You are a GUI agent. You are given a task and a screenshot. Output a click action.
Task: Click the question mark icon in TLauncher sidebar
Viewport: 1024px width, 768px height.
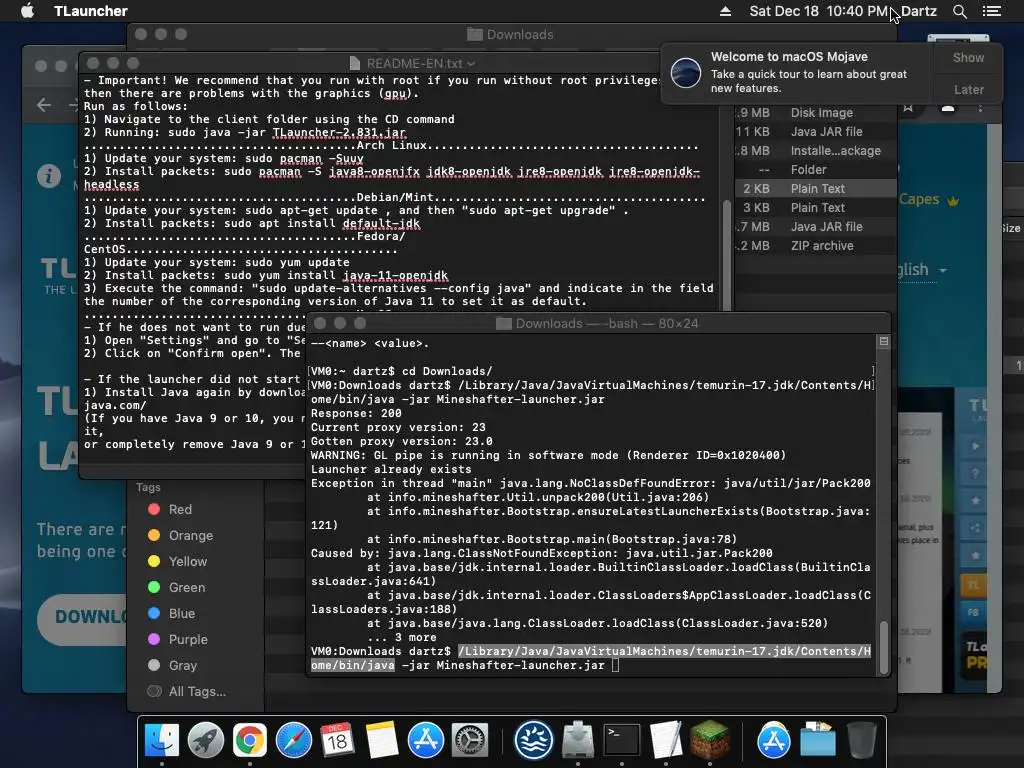[x=975, y=473]
